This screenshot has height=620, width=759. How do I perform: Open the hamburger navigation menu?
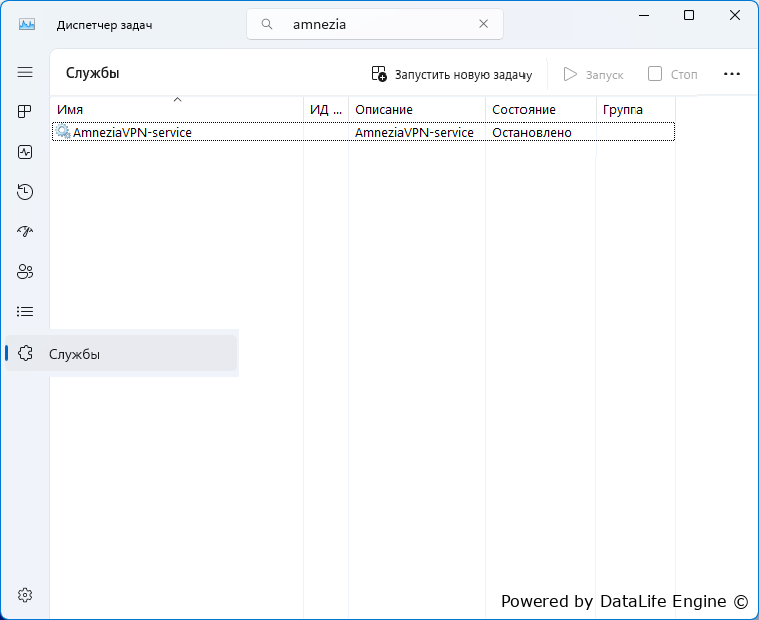click(x=25, y=73)
